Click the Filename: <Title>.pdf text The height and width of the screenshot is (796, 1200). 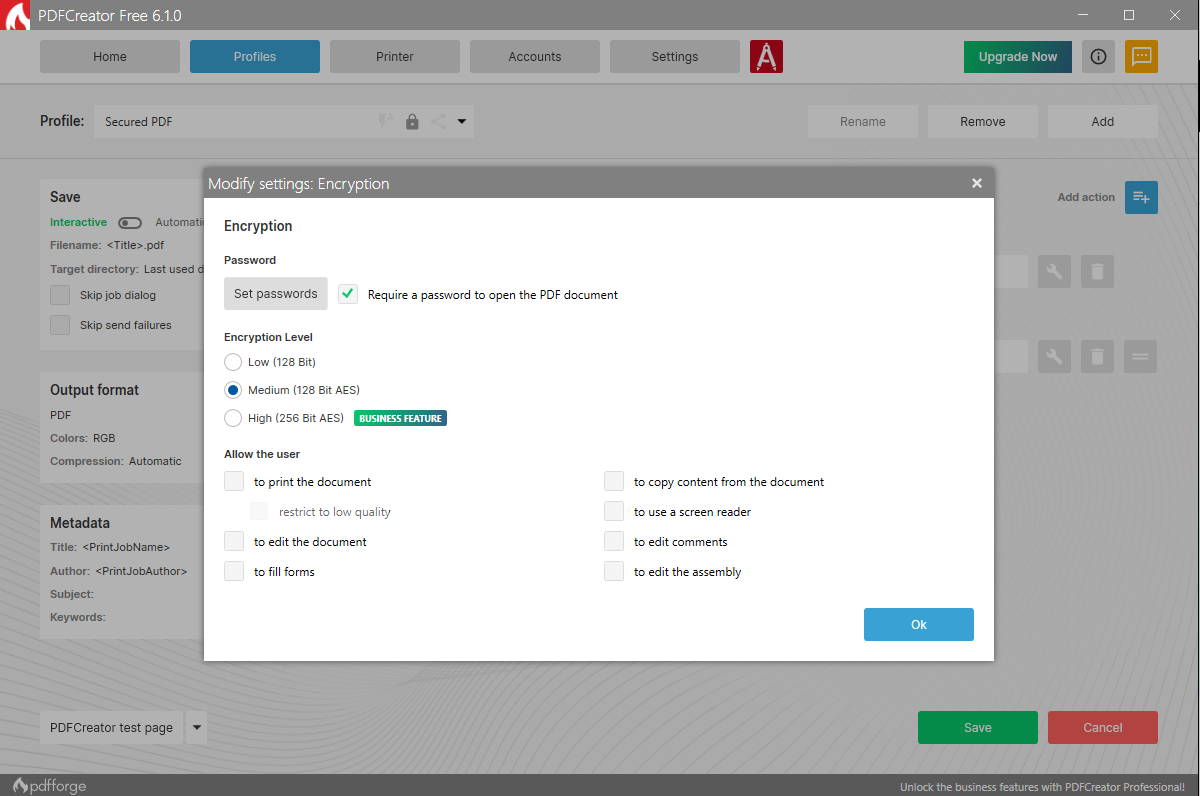(107, 245)
